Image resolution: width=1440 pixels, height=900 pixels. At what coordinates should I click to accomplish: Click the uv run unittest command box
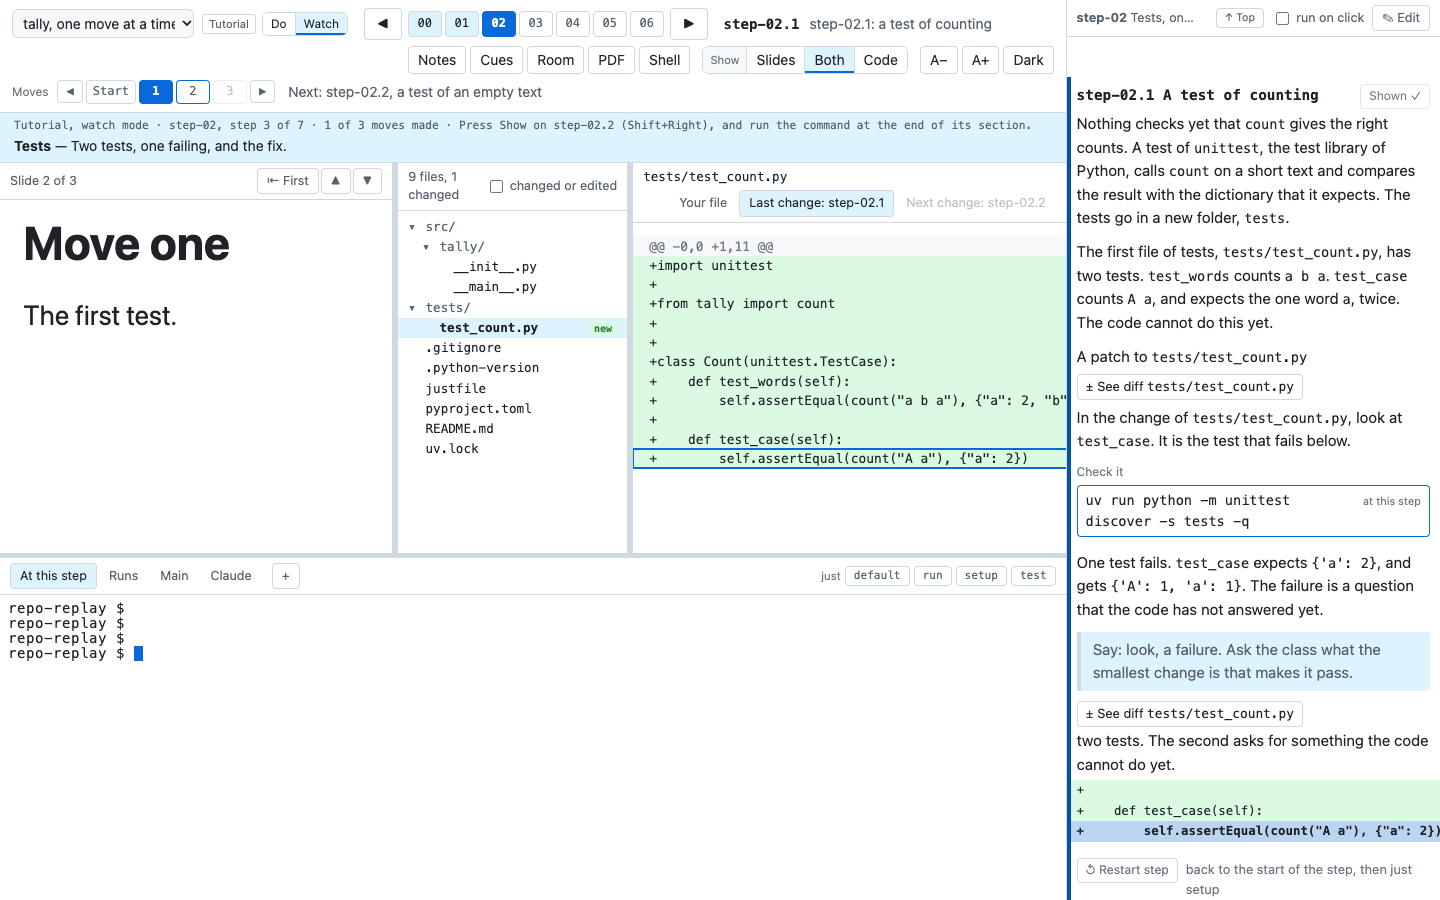(x=1253, y=511)
